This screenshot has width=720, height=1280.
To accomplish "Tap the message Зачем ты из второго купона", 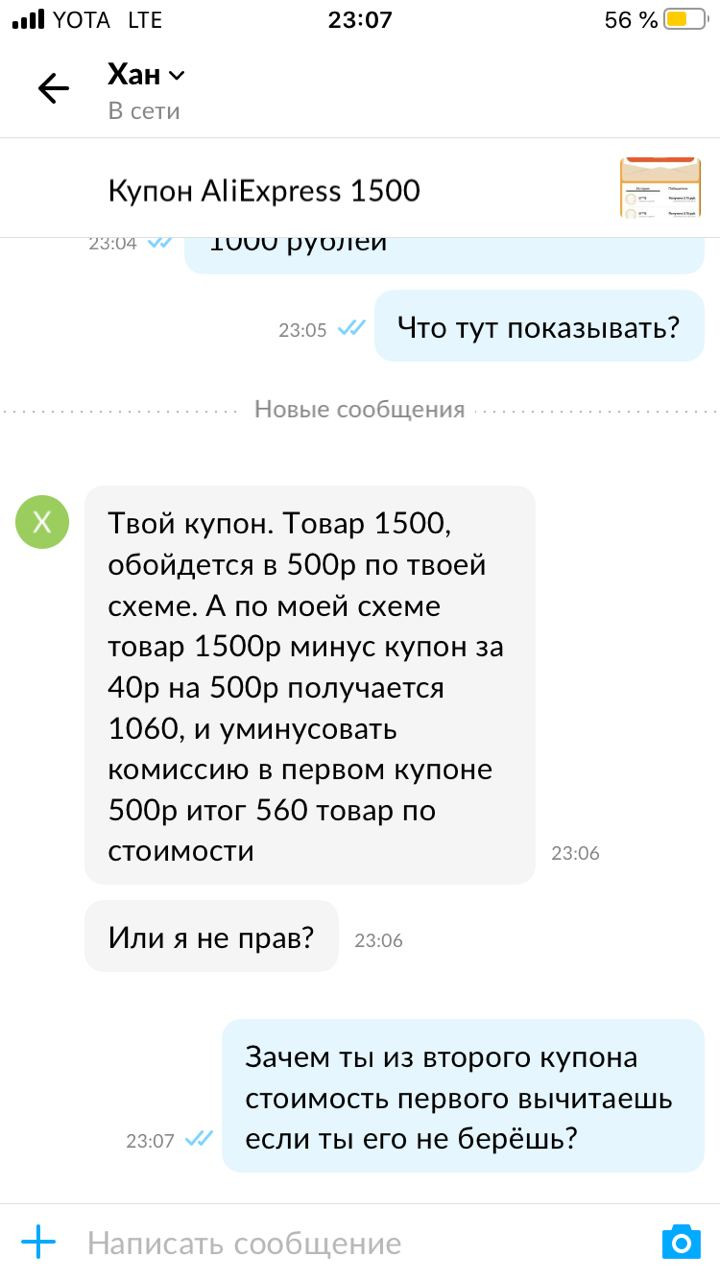I will coord(462,1097).
